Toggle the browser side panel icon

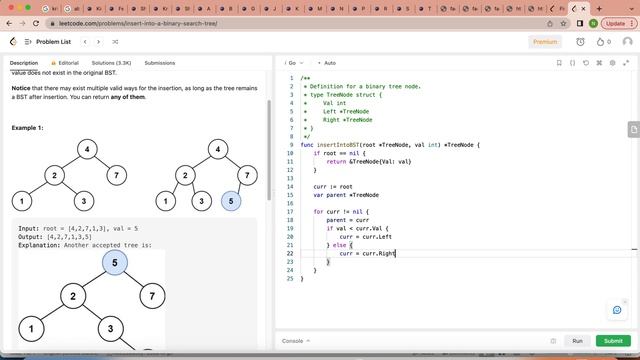pos(580,24)
